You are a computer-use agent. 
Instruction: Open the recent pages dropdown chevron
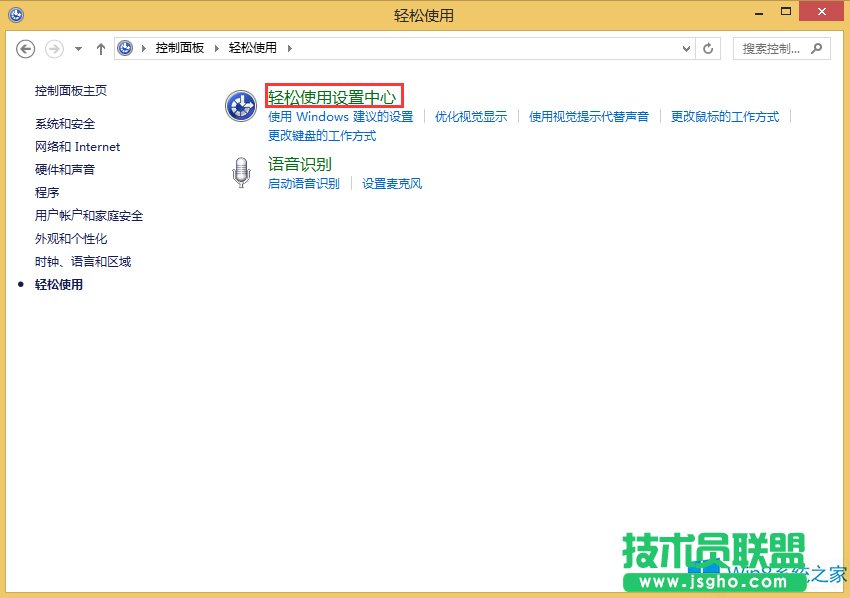pos(76,48)
